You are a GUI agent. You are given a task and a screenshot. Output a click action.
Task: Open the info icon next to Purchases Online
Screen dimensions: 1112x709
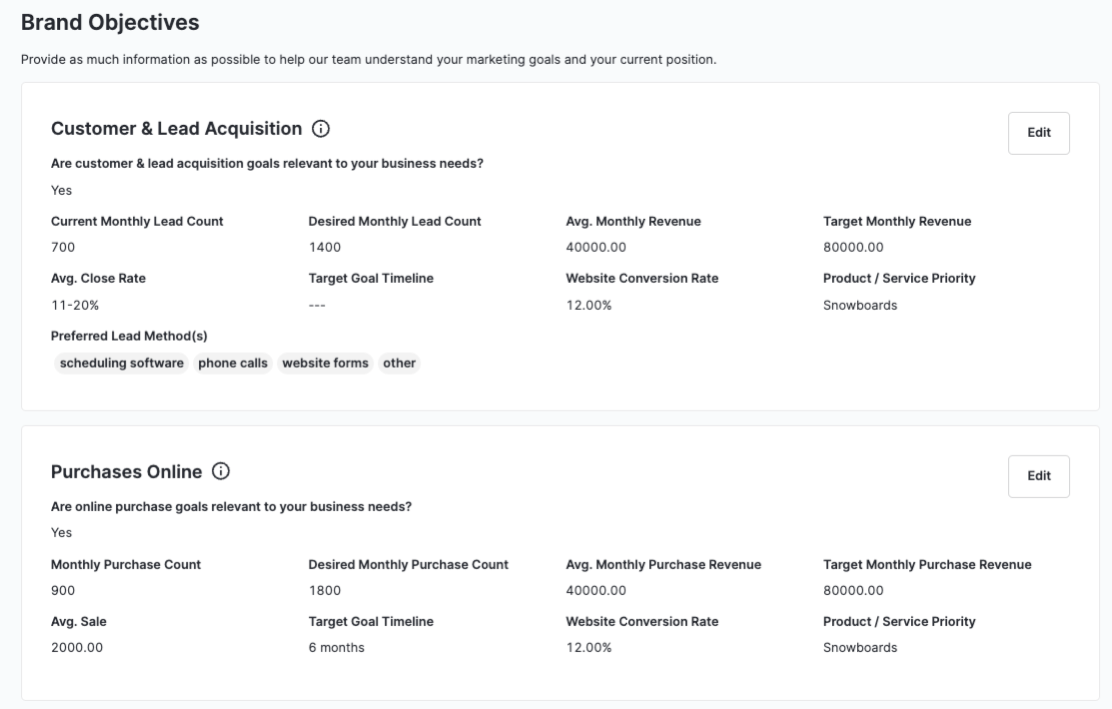point(221,471)
